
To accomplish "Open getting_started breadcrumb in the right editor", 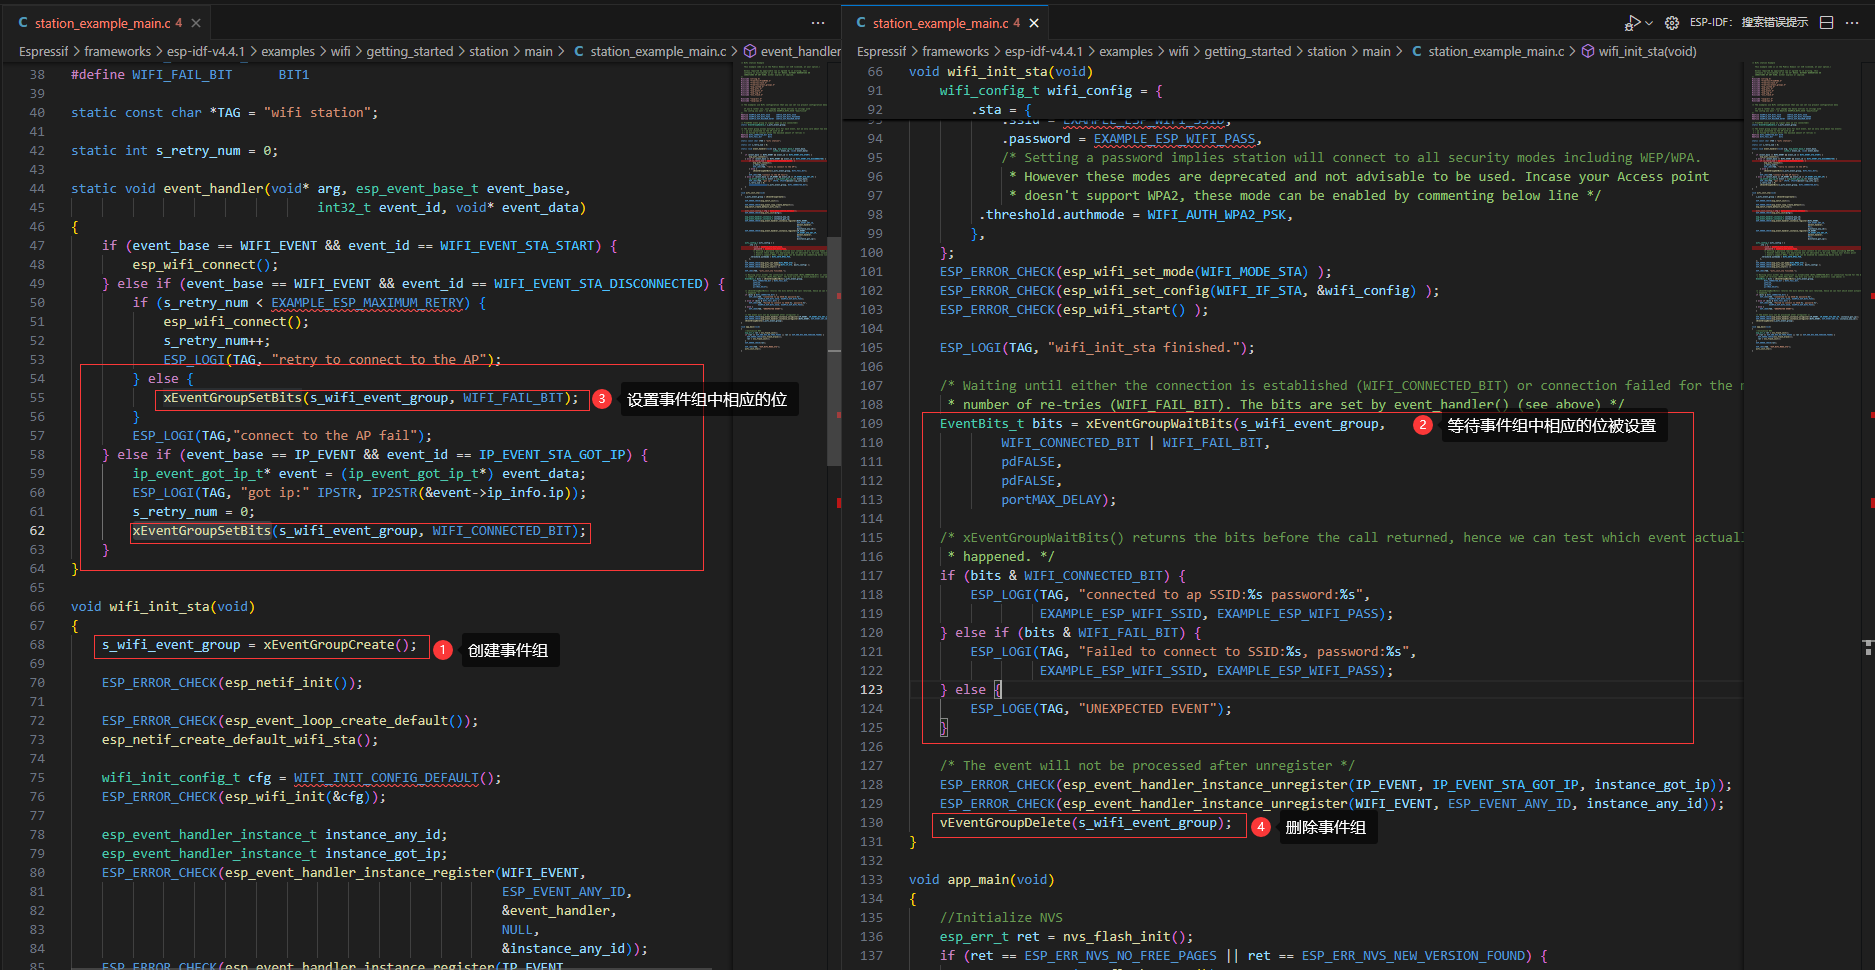I will coord(1248,52).
